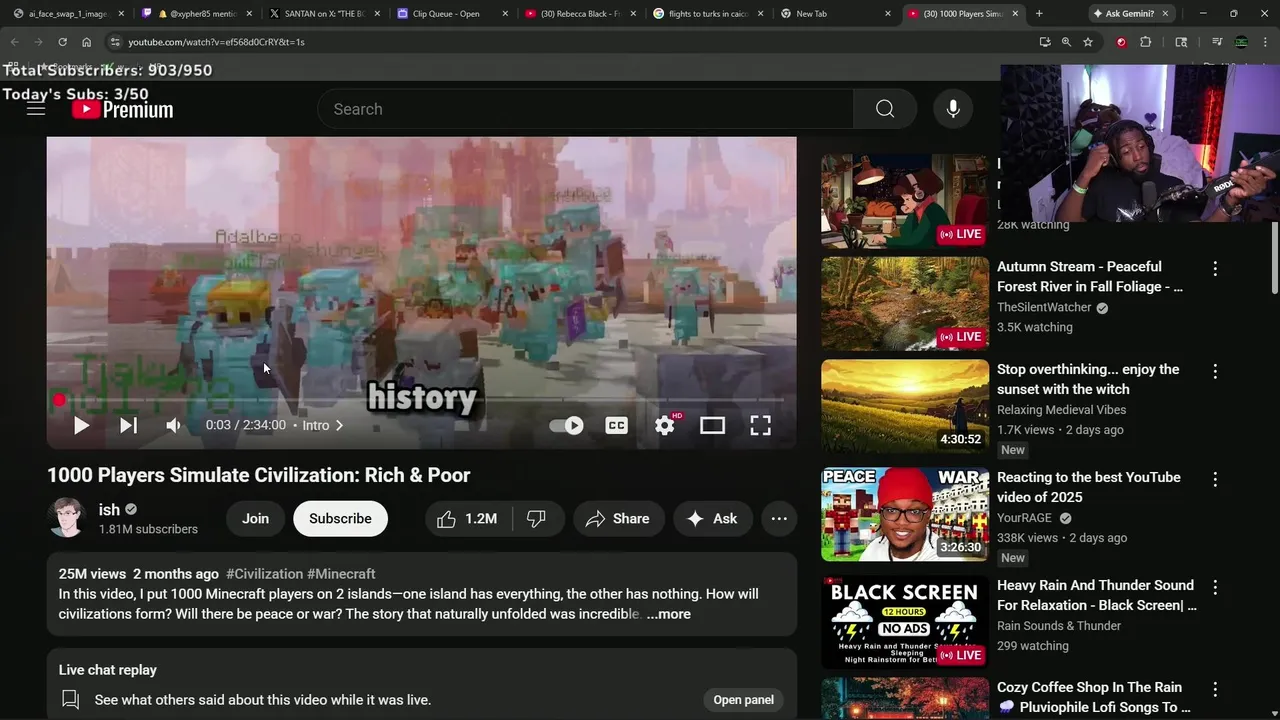The width and height of the screenshot is (1280, 720).
Task: Go to browser home page
Action: point(86,42)
